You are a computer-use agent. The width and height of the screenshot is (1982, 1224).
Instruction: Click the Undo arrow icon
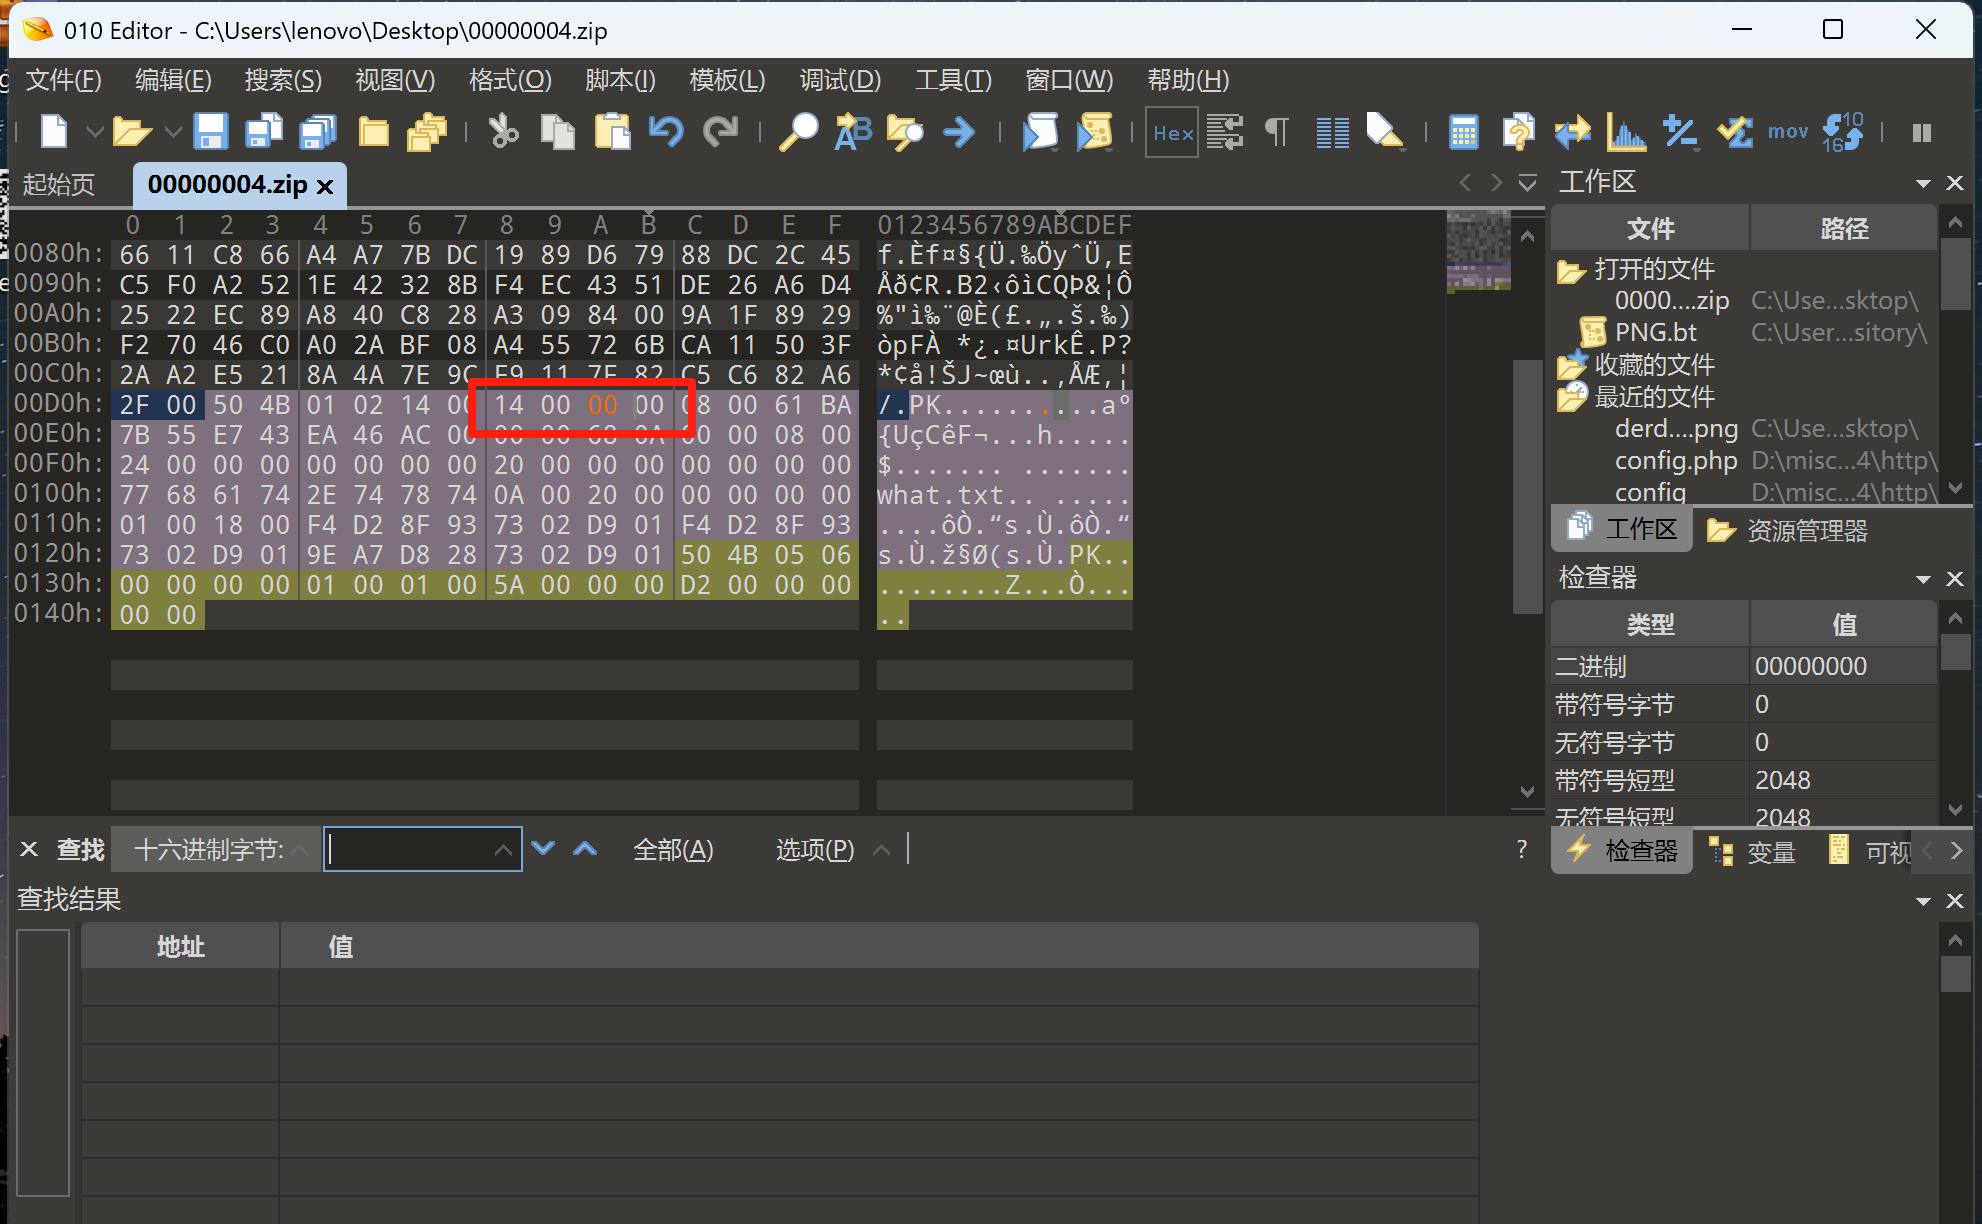[665, 132]
